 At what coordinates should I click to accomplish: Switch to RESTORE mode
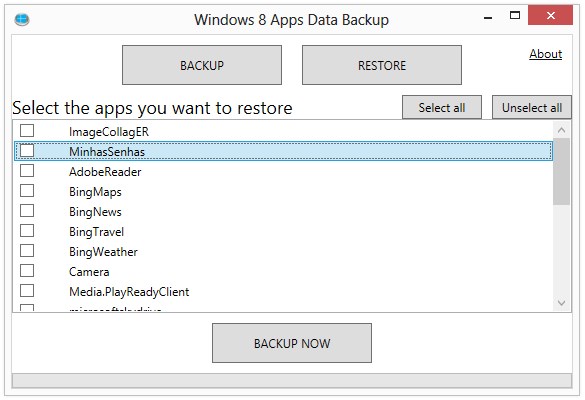point(382,65)
